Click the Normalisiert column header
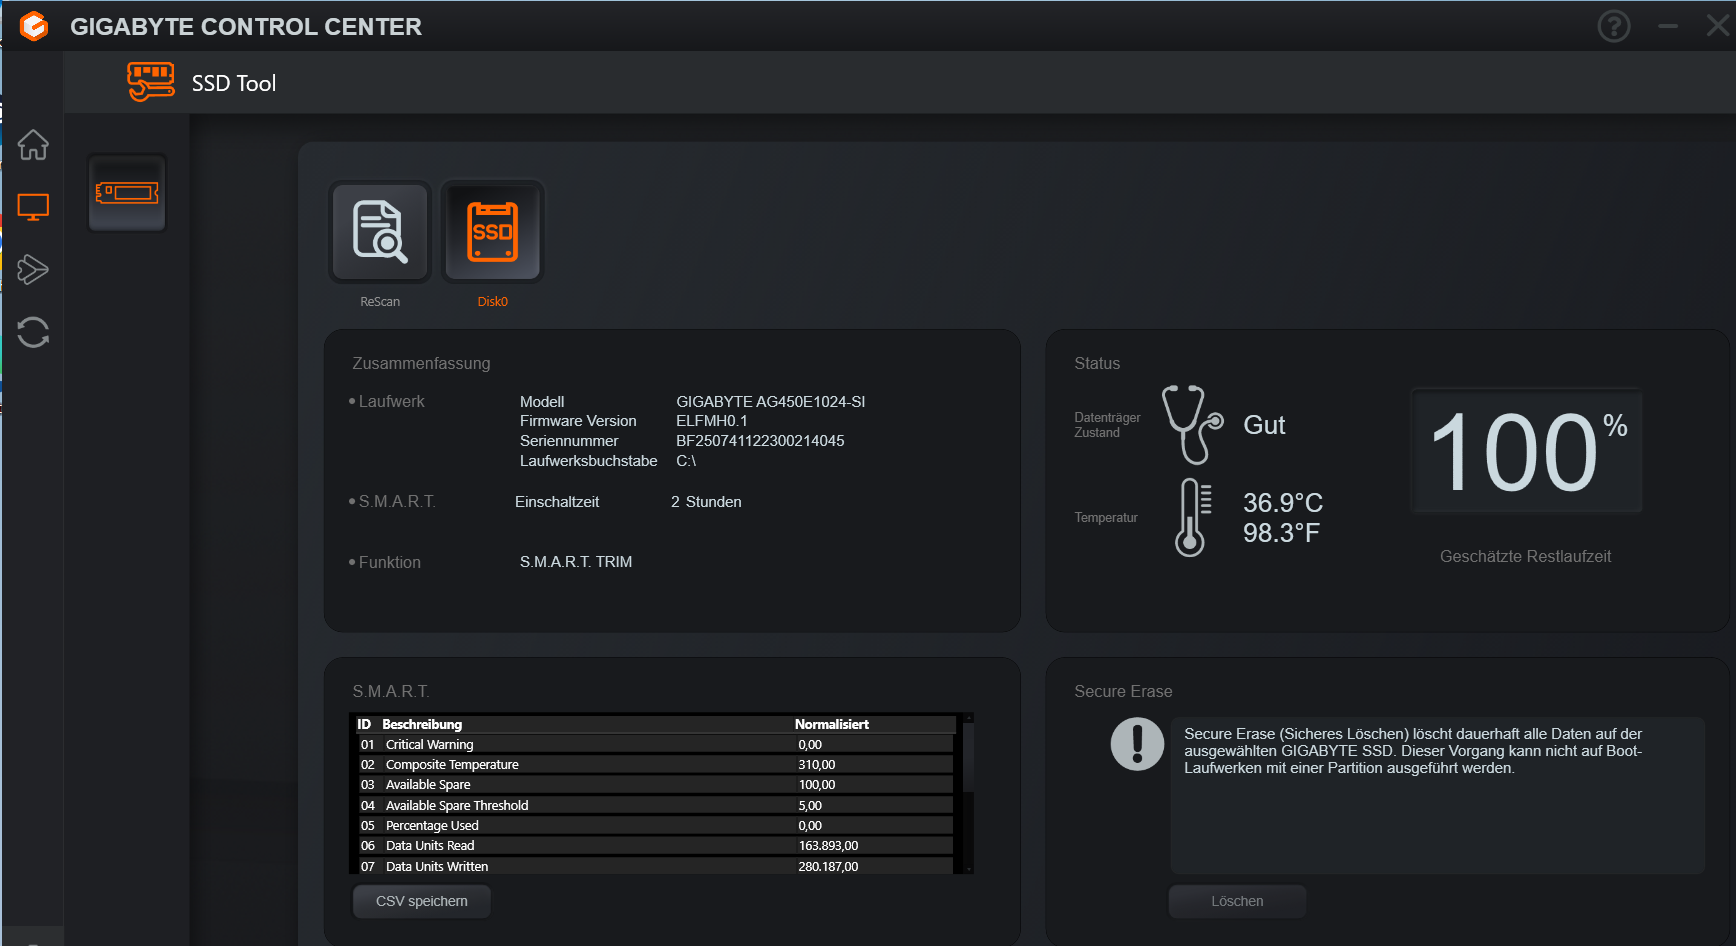This screenshot has height=946, width=1736. click(832, 724)
